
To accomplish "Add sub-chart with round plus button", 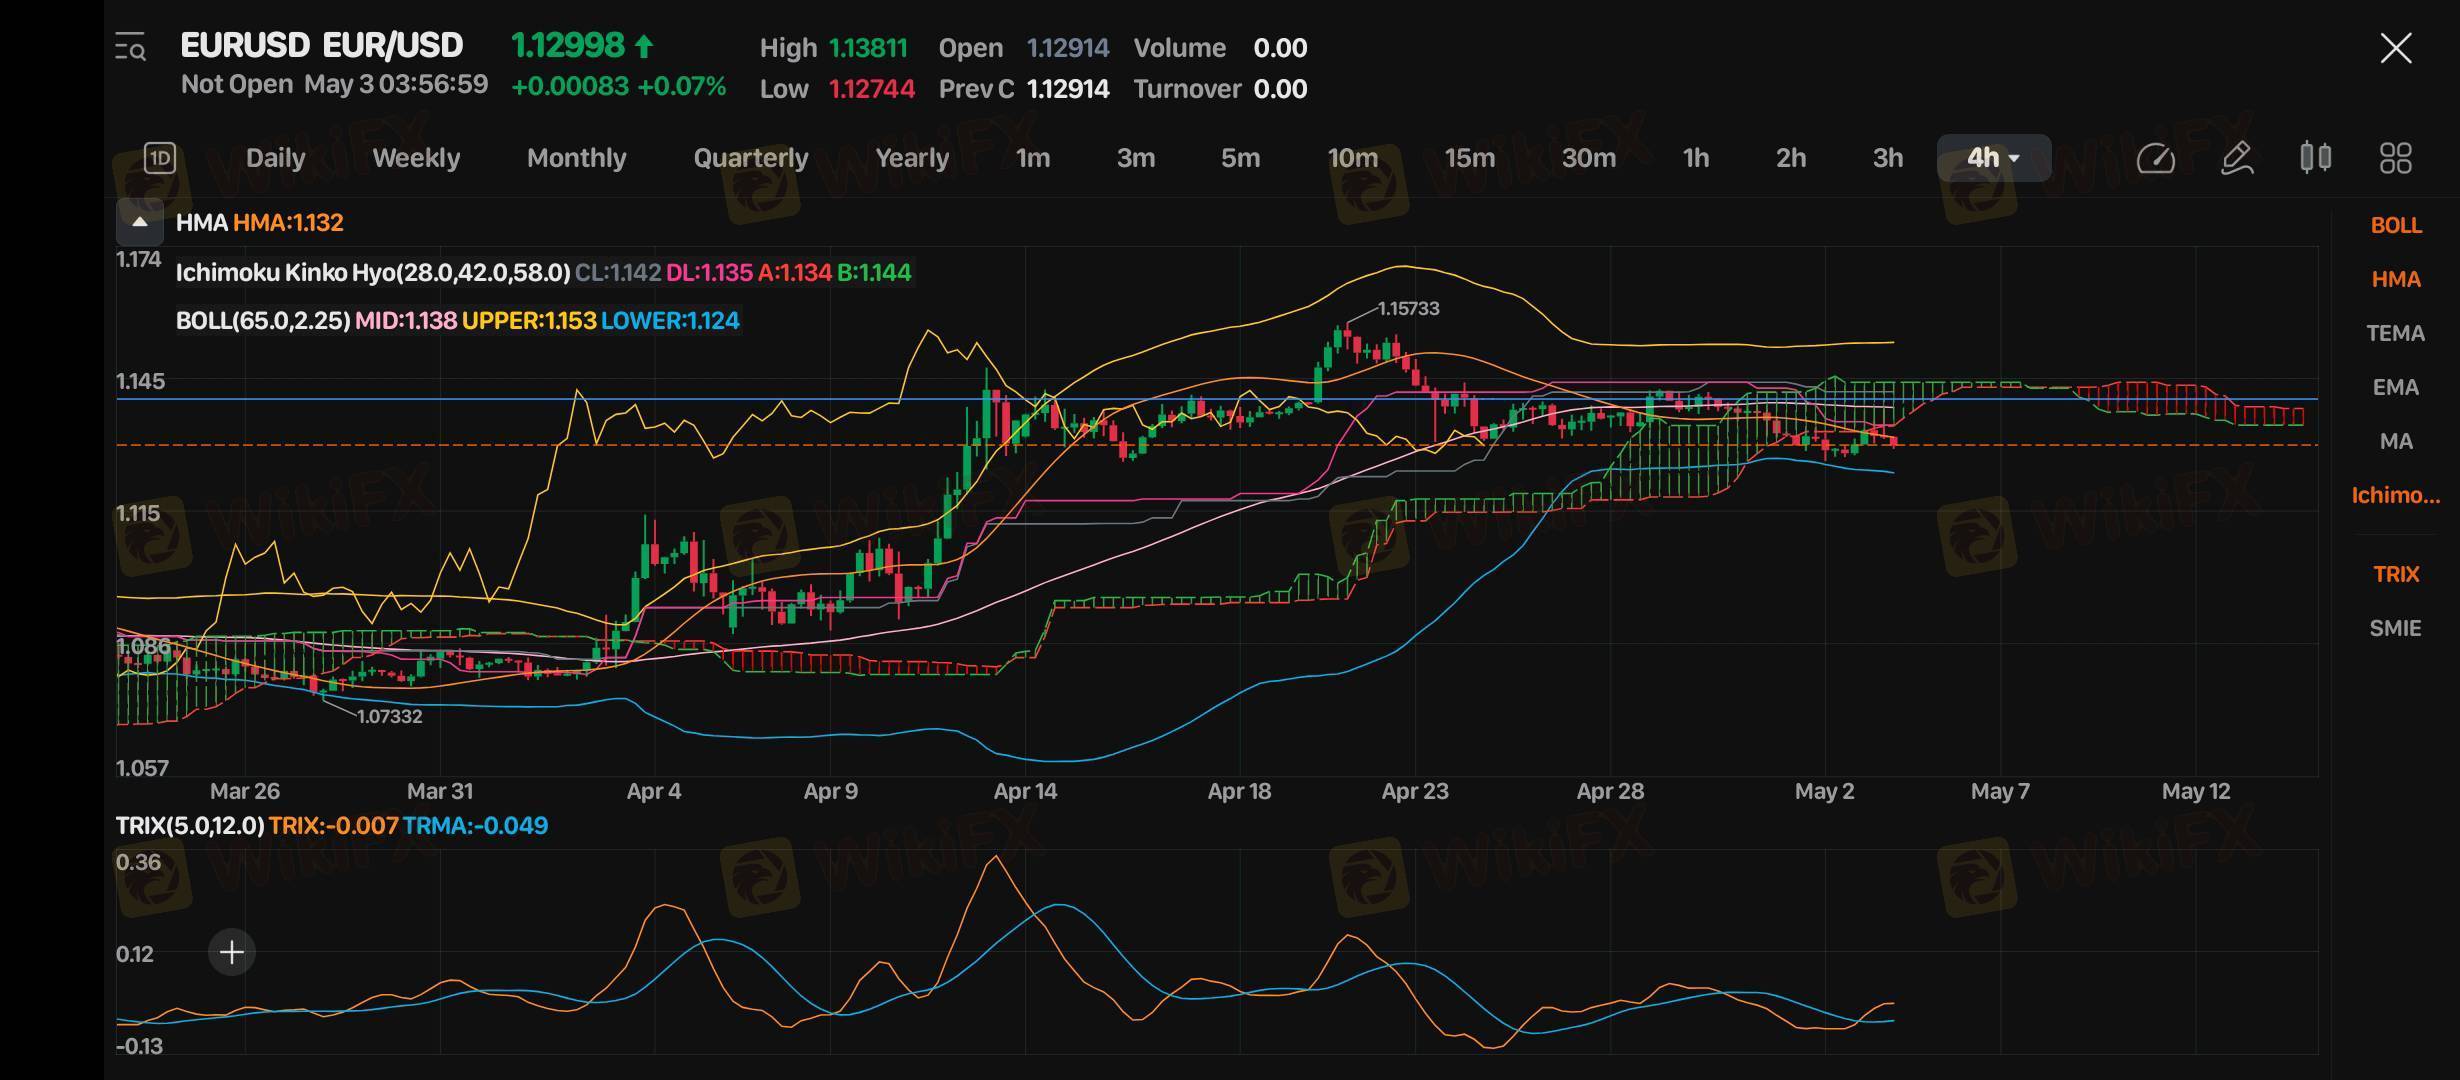I will [x=231, y=952].
